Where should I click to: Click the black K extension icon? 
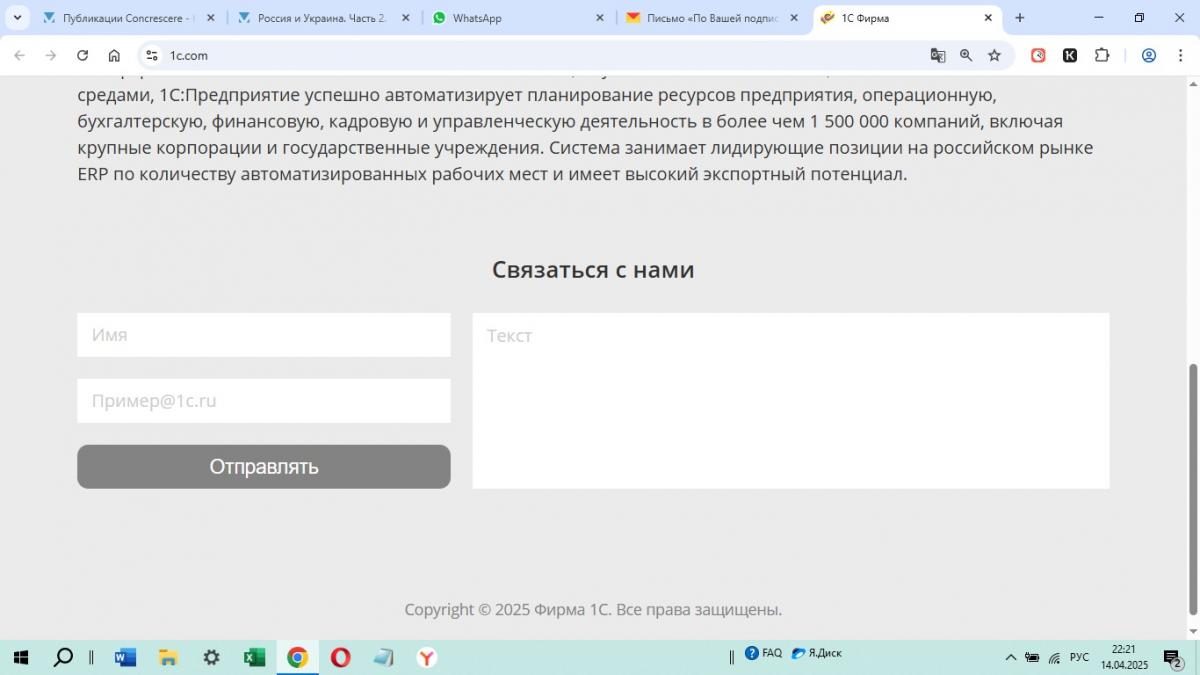[x=1070, y=56]
